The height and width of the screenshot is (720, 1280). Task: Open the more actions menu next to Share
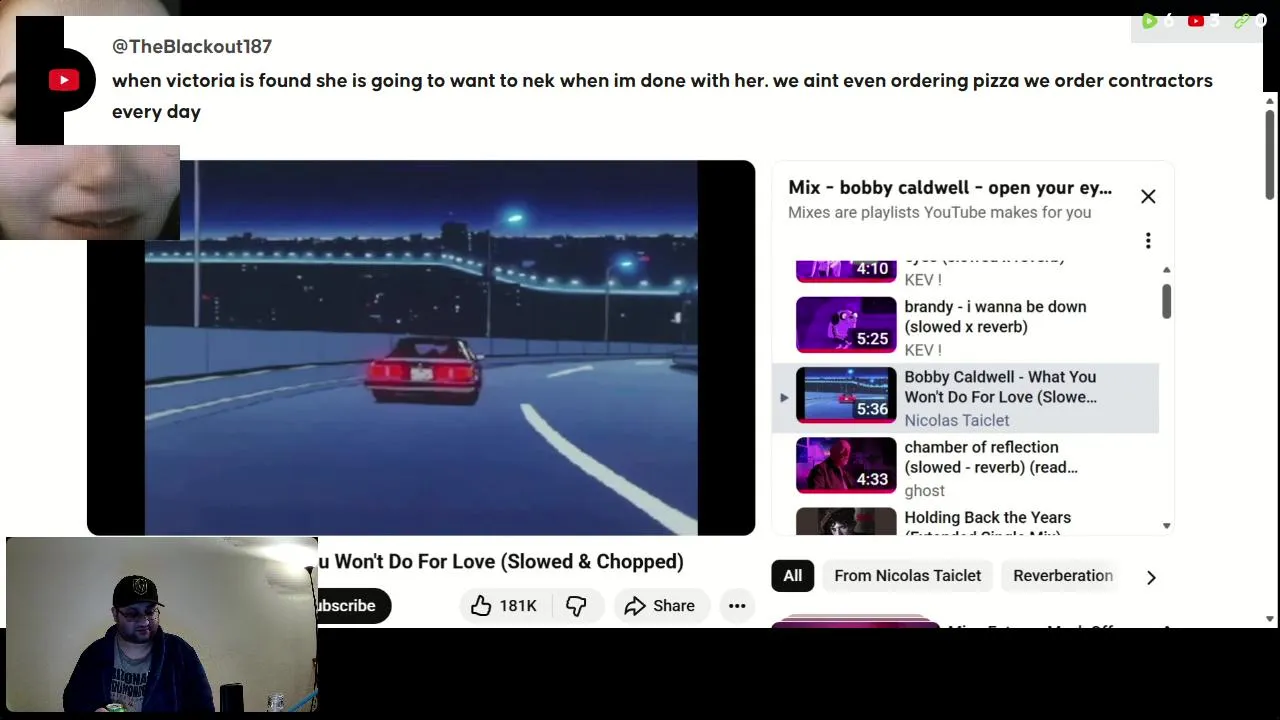tap(737, 606)
